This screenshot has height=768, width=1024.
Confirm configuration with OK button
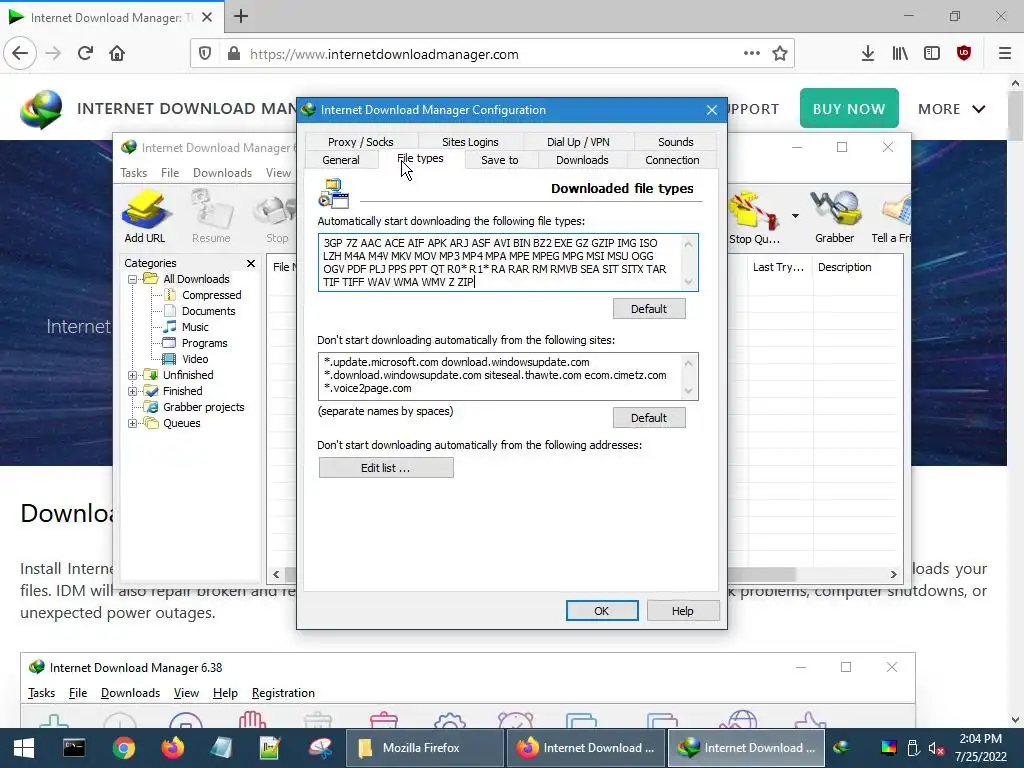click(x=601, y=611)
